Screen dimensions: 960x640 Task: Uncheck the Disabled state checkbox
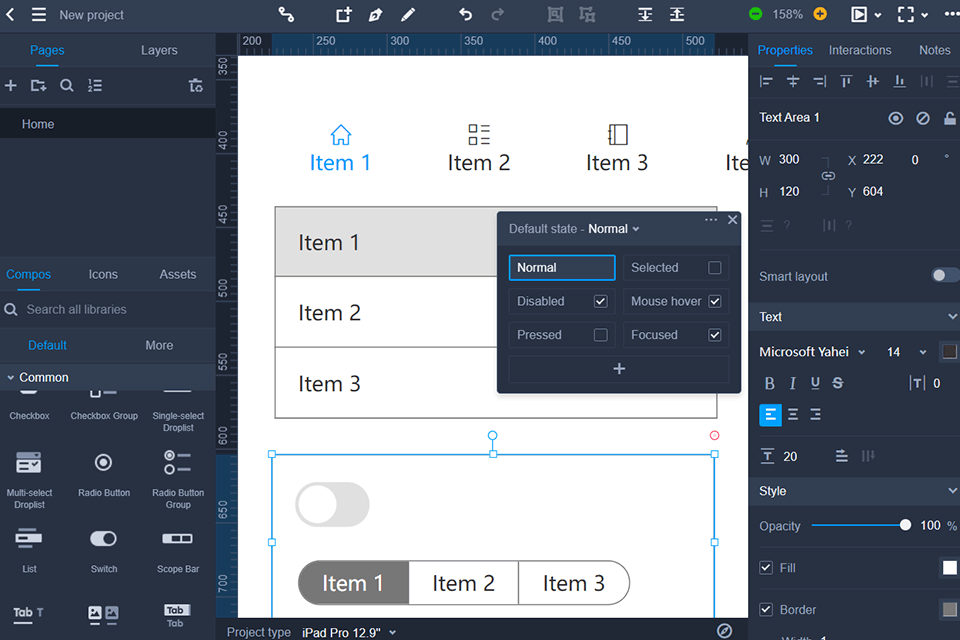point(601,301)
